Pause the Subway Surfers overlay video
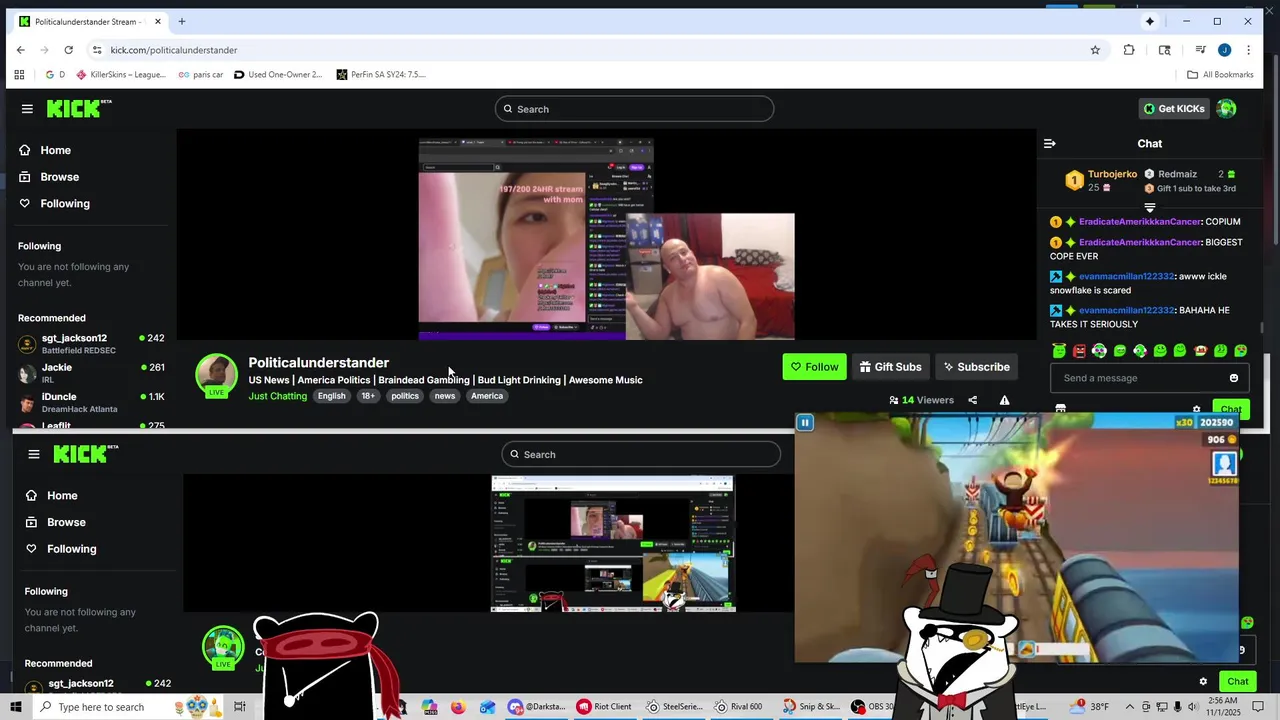Viewport: 1280px width, 720px height. click(804, 422)
